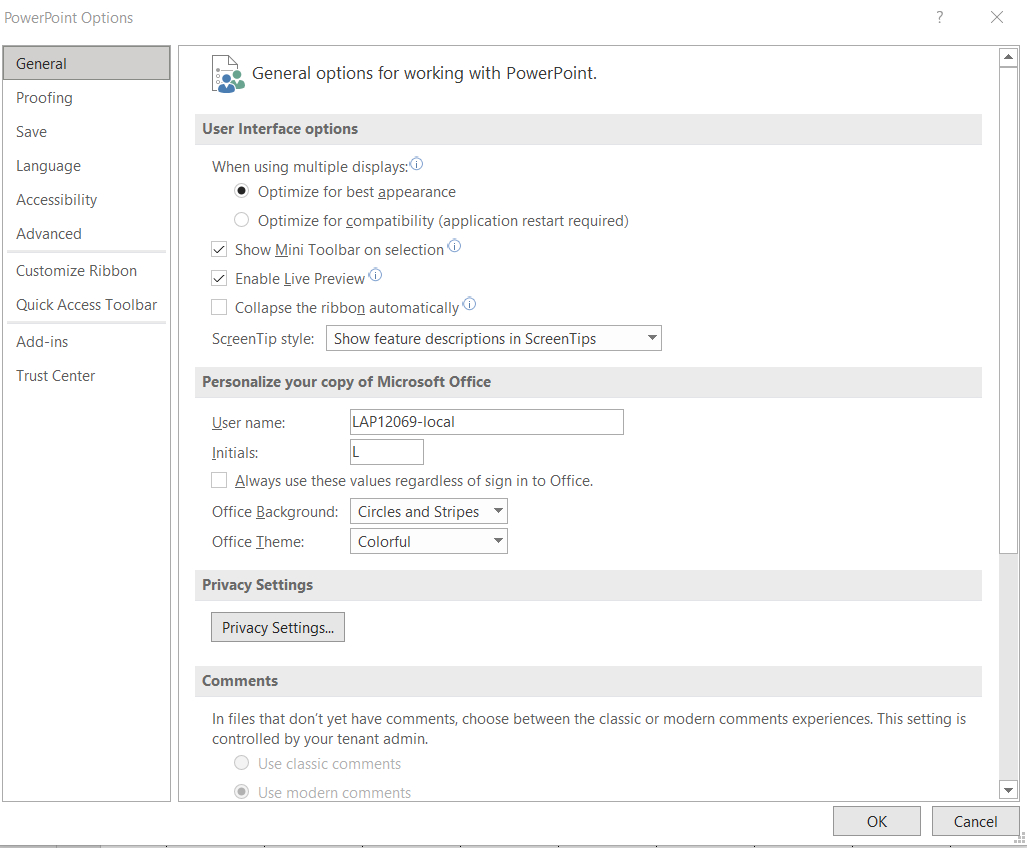Click the Office Background label

275,511
